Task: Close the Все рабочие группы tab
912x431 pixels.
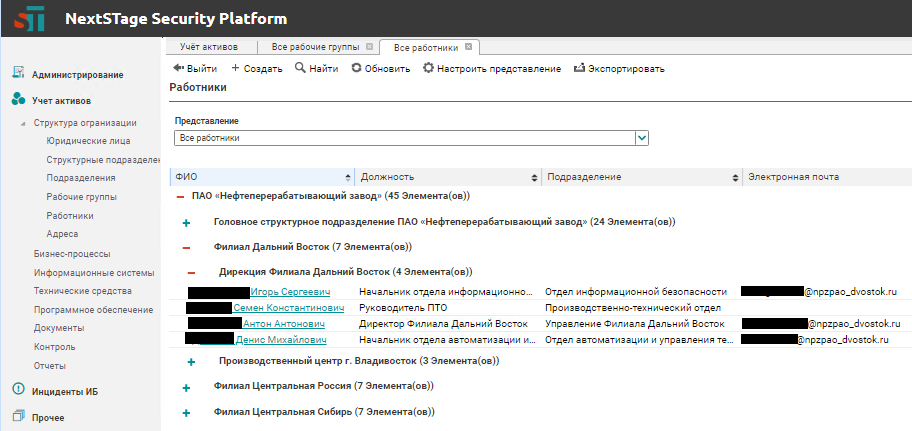Action: [370, 47]
